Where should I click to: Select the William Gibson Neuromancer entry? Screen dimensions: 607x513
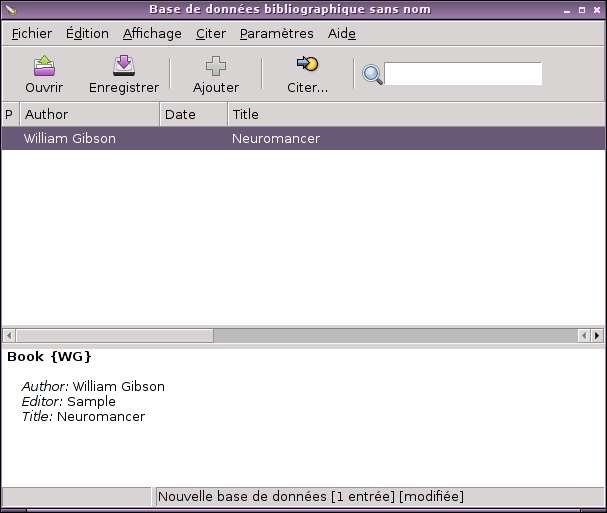pos(302,139)
